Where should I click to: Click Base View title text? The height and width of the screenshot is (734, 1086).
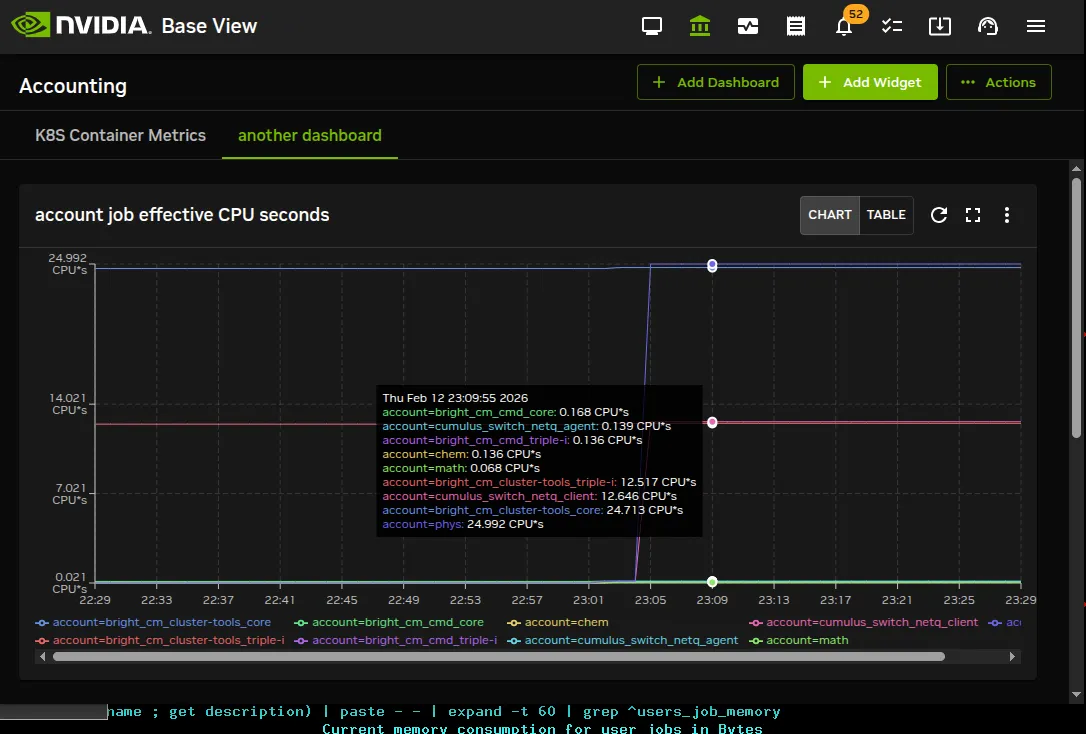tap(209, 26)
